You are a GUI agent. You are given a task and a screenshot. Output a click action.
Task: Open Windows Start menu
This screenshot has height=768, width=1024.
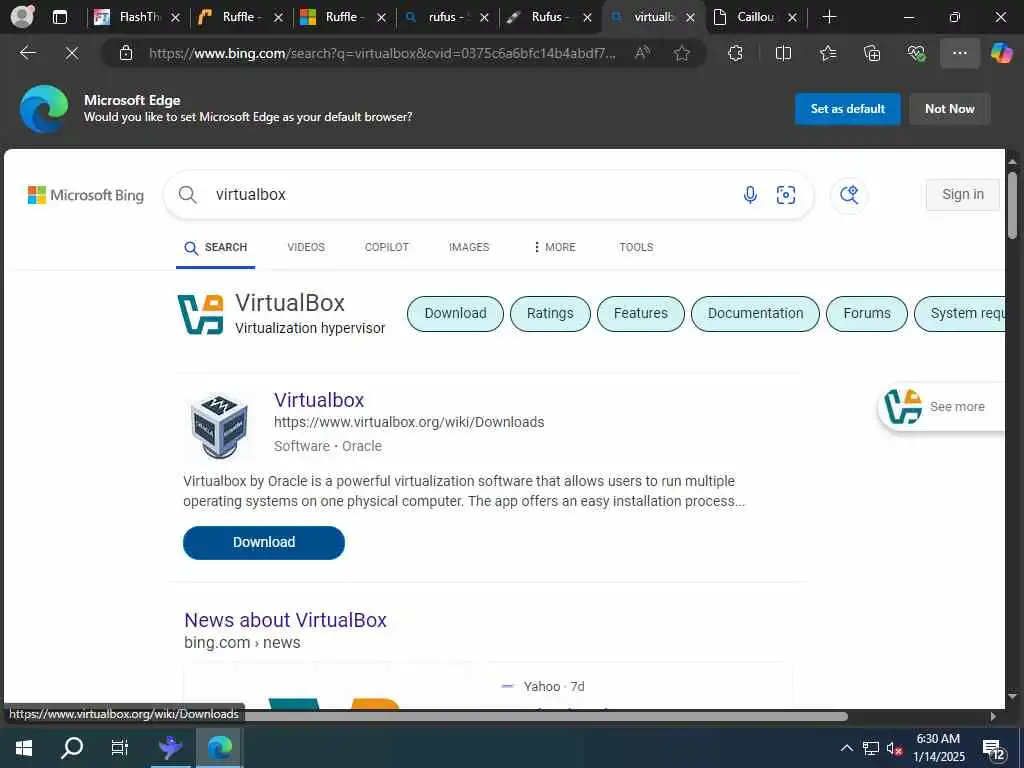click(24, 748)
